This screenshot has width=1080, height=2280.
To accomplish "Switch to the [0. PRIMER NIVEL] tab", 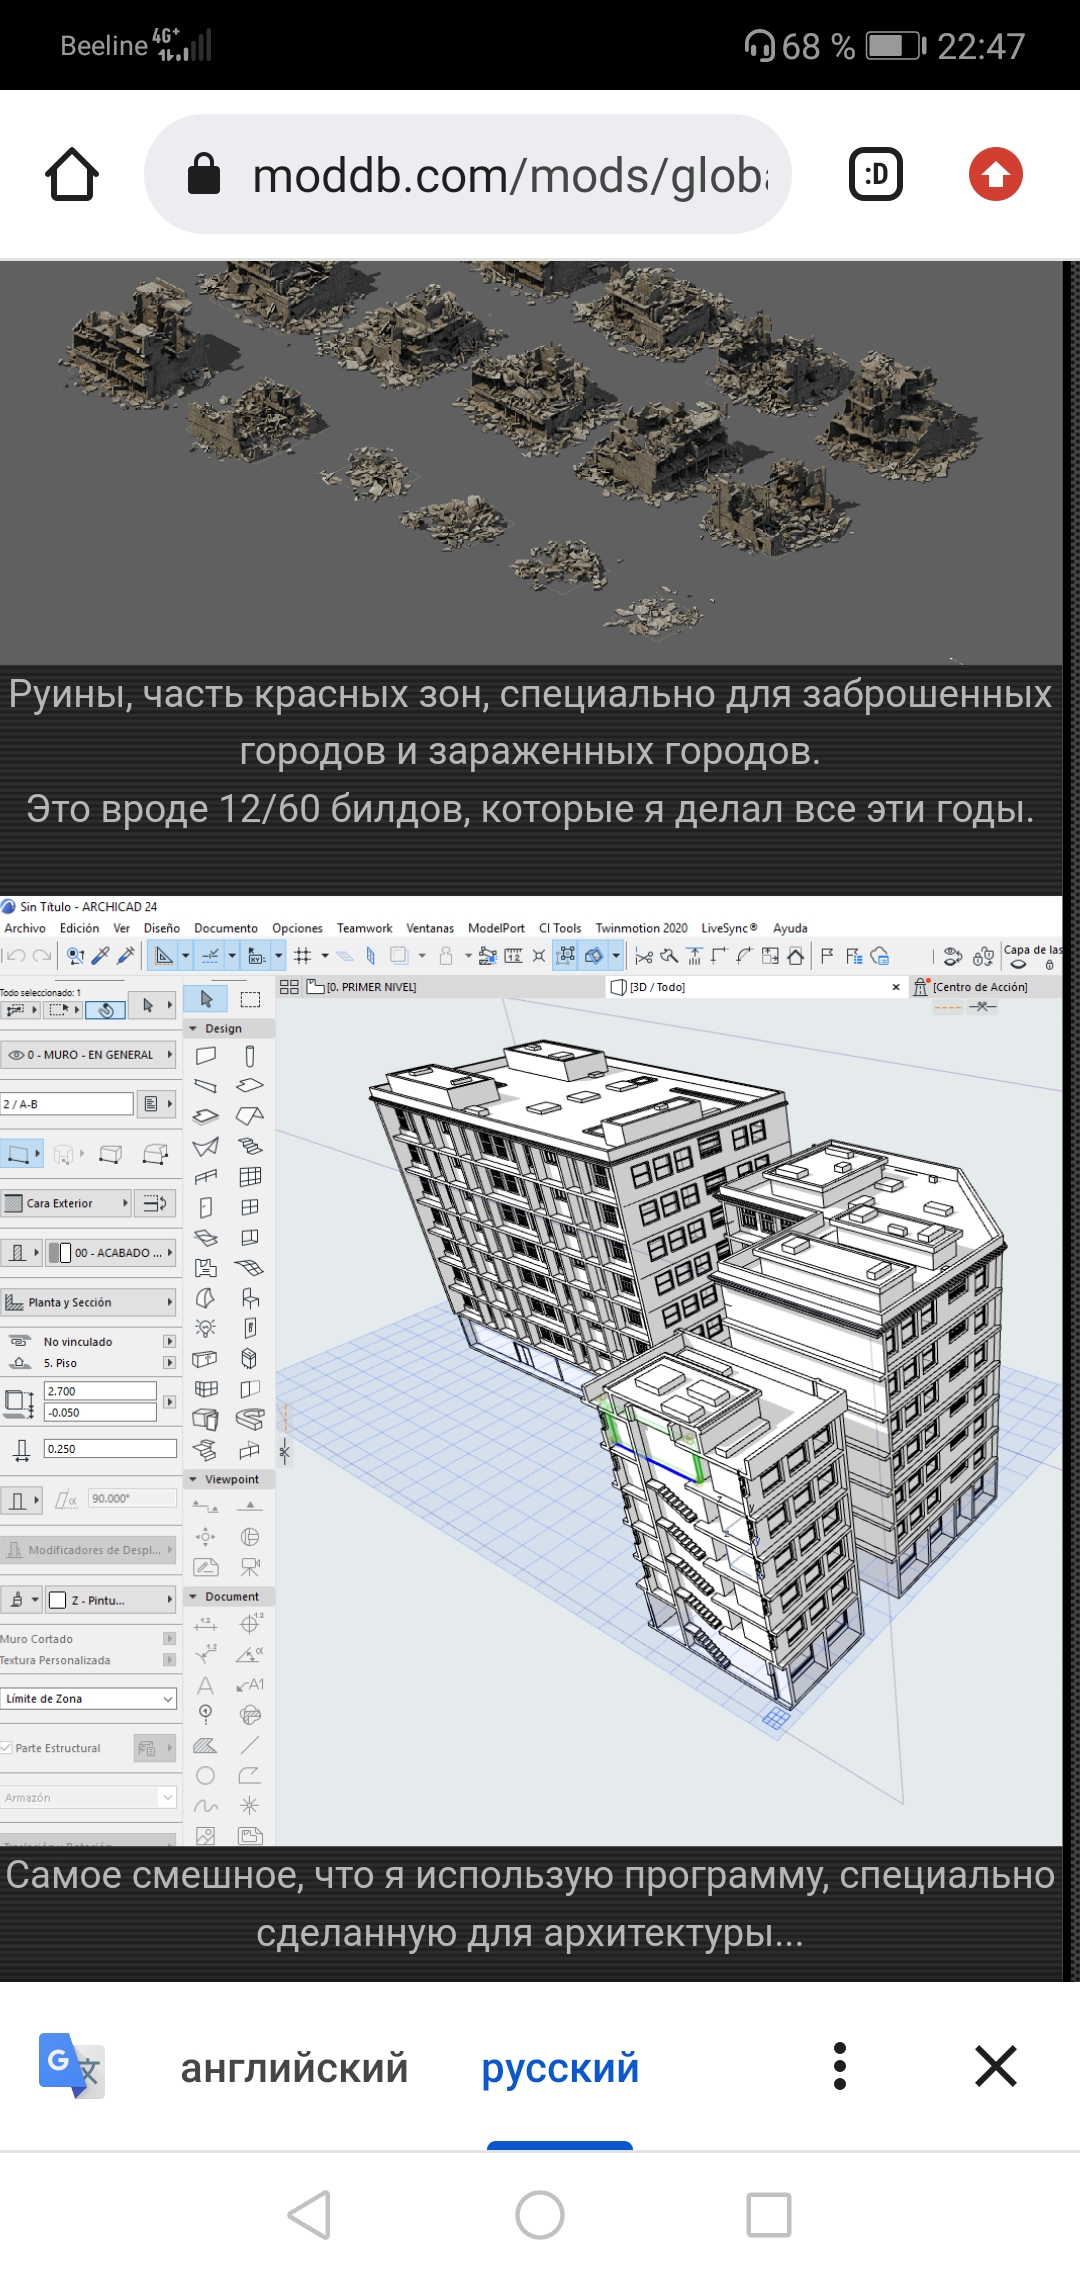I will 371,987.
